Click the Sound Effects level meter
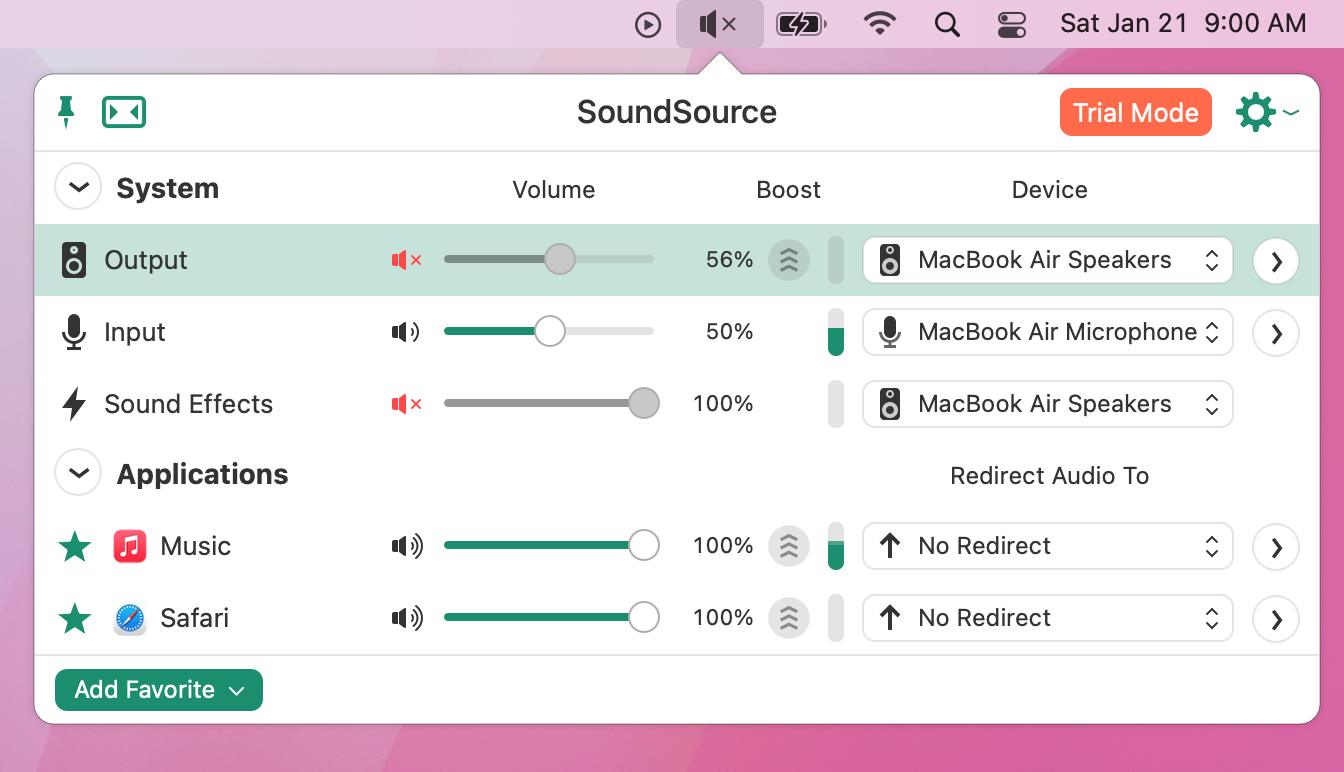Image resolution: width=1344 pixels, height=772 pixels. [836, 404]
